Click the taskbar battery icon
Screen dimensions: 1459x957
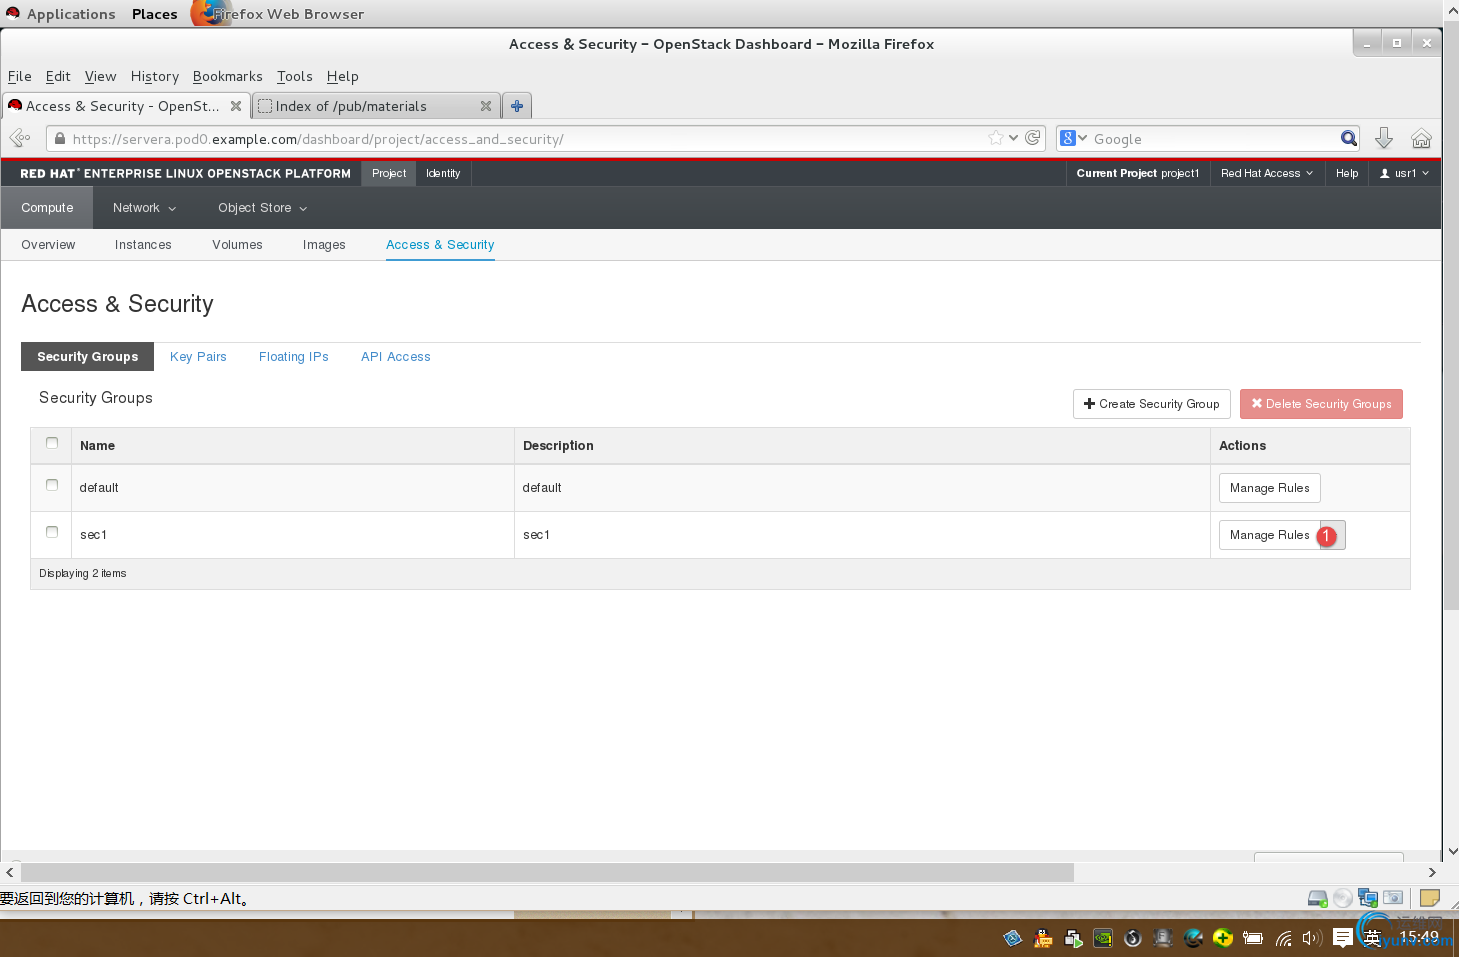[1253, 938]
